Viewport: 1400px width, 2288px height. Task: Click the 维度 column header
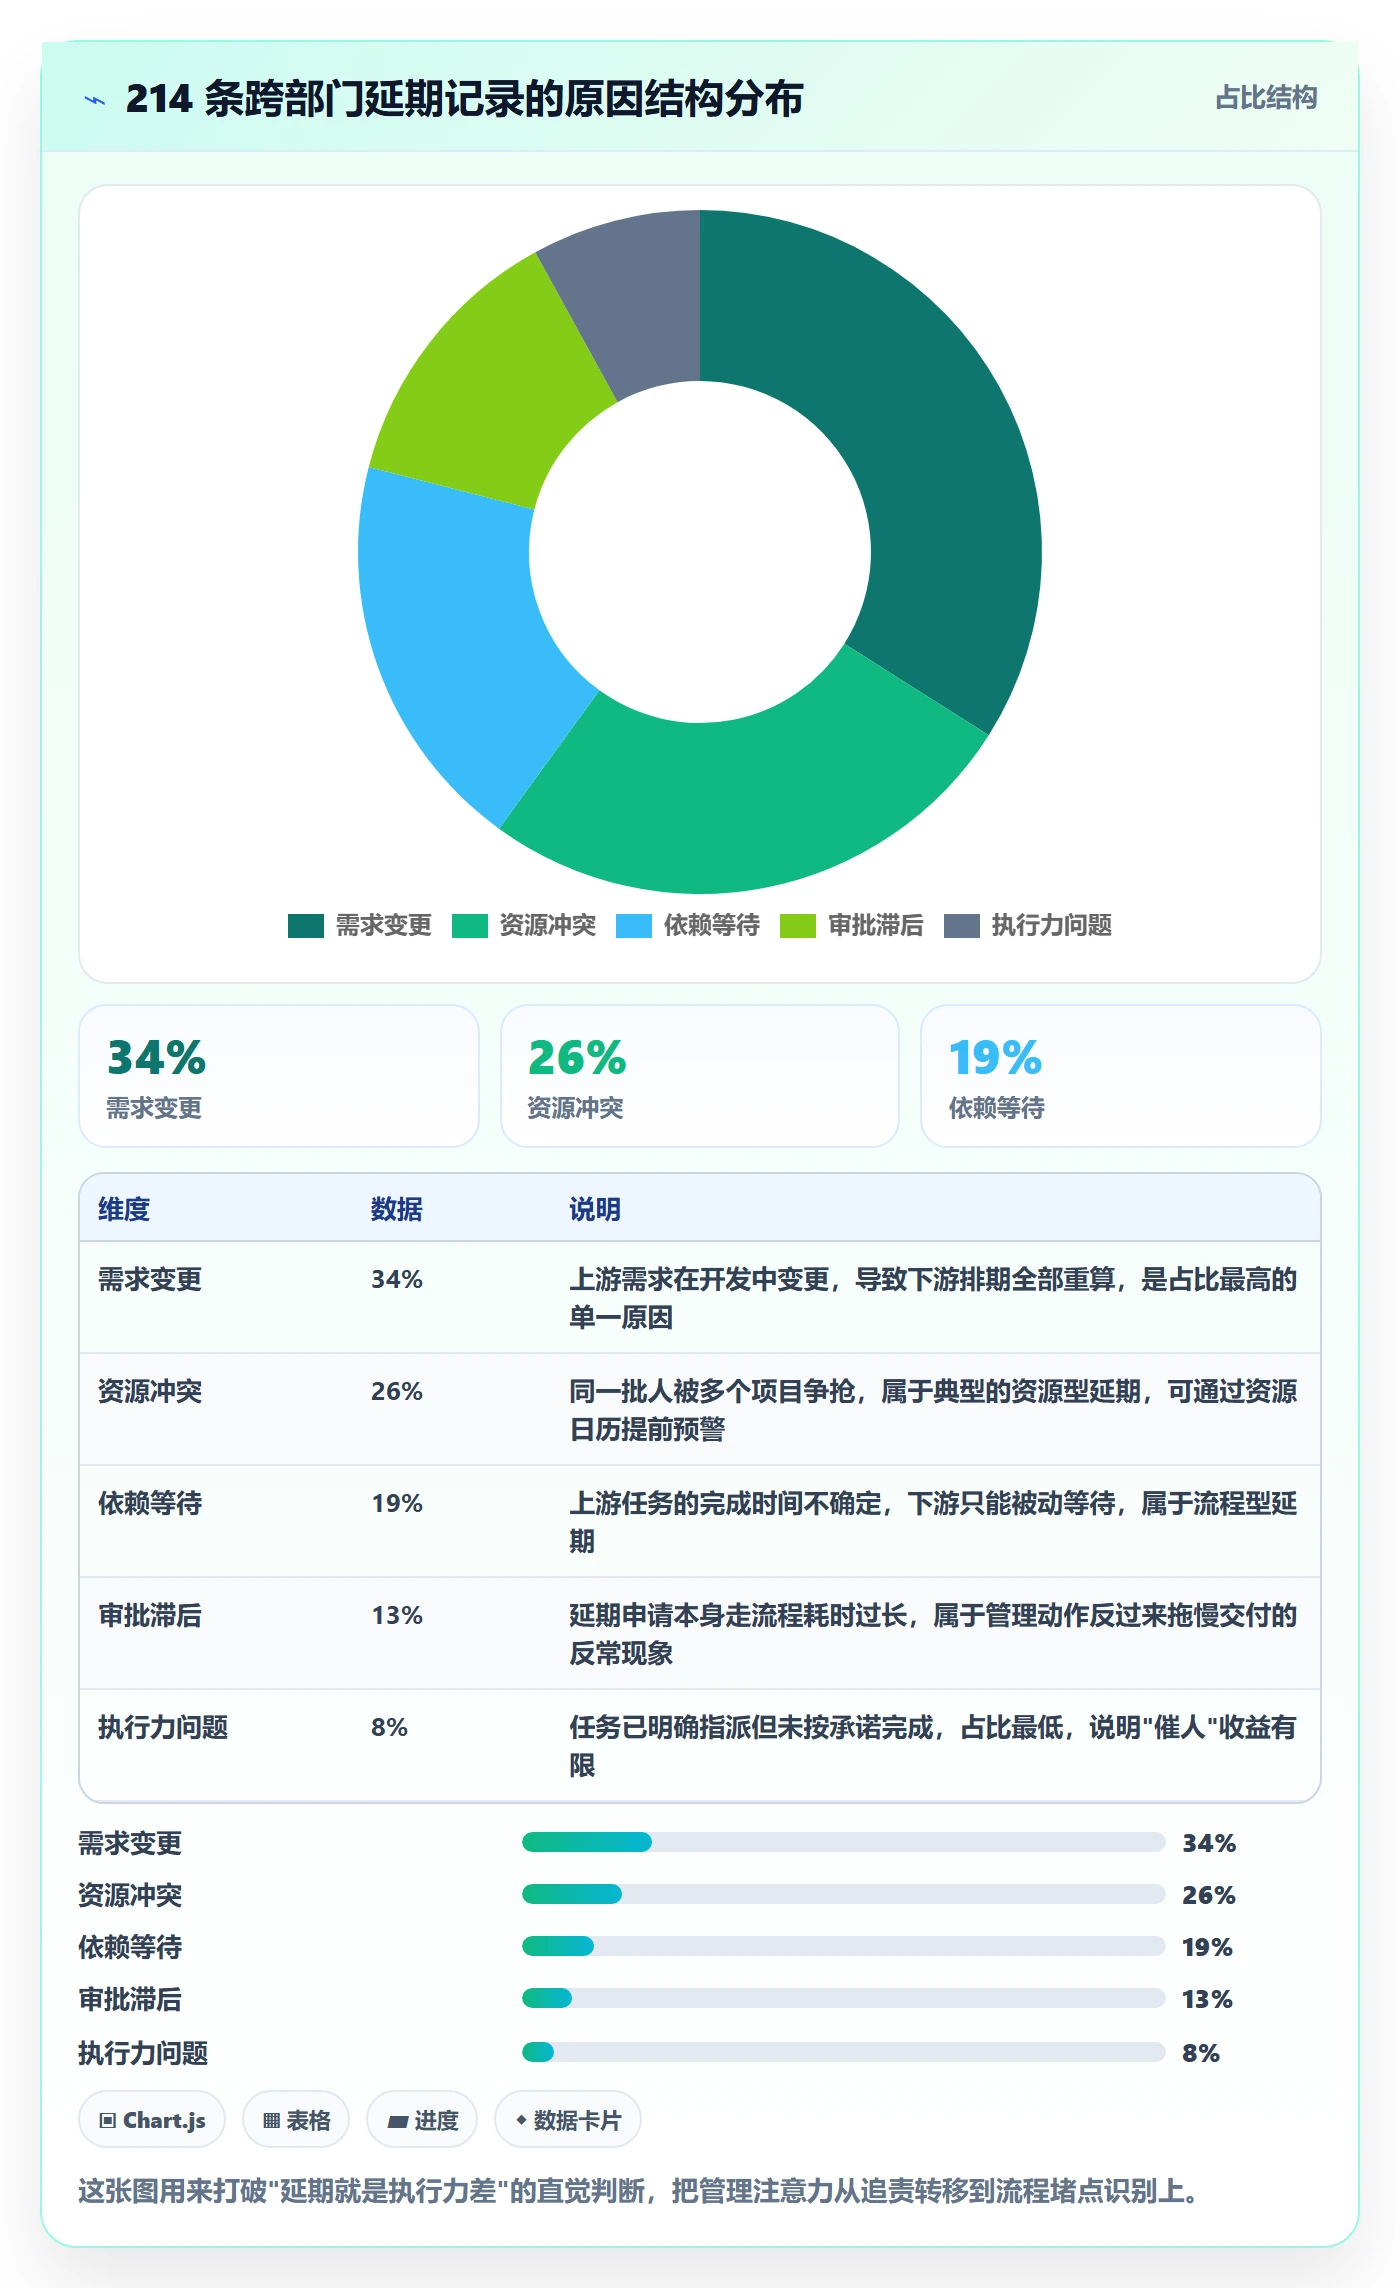(x=124, y=1209)
